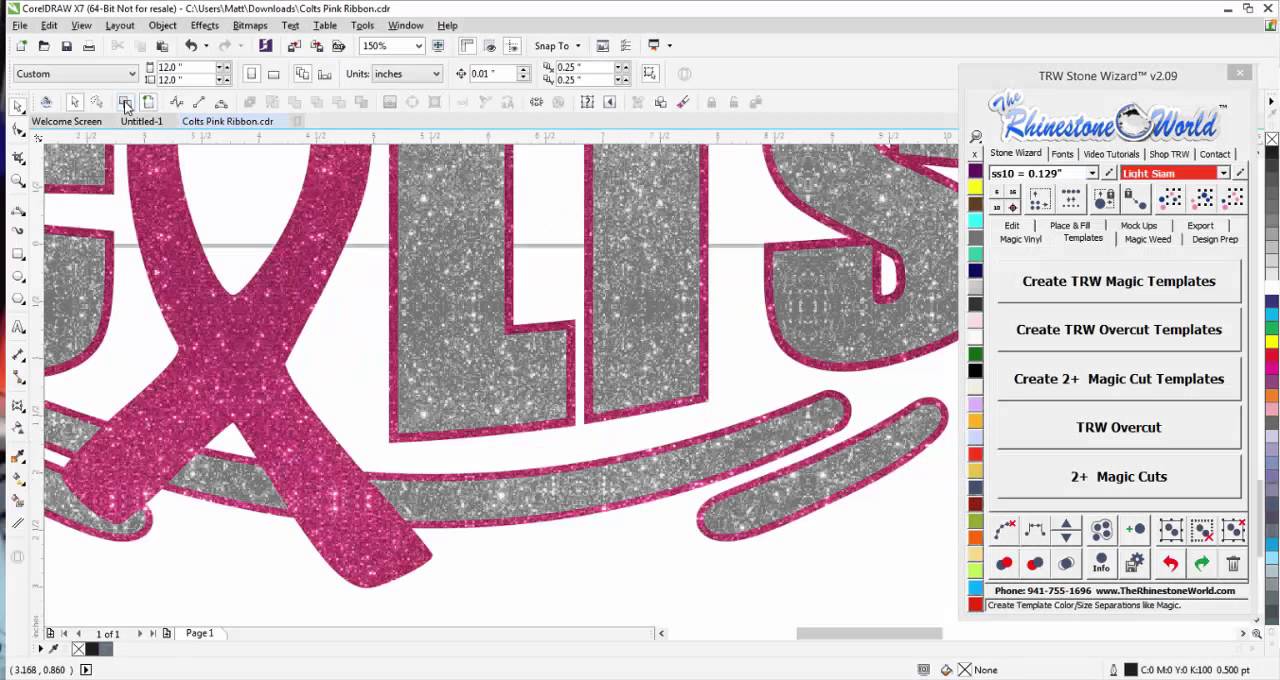Screen dimensions: 1280x680
Task: Click the Open folder icon in the toolbar
Action: (x=44, y=46)
